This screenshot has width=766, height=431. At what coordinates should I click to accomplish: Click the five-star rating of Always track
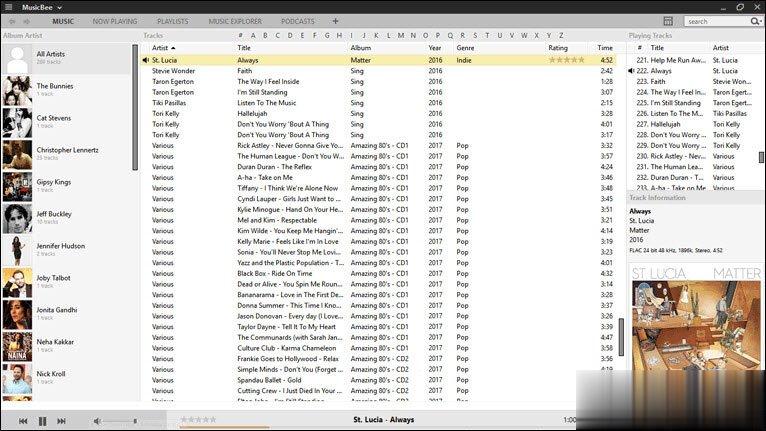coord(567,60)
